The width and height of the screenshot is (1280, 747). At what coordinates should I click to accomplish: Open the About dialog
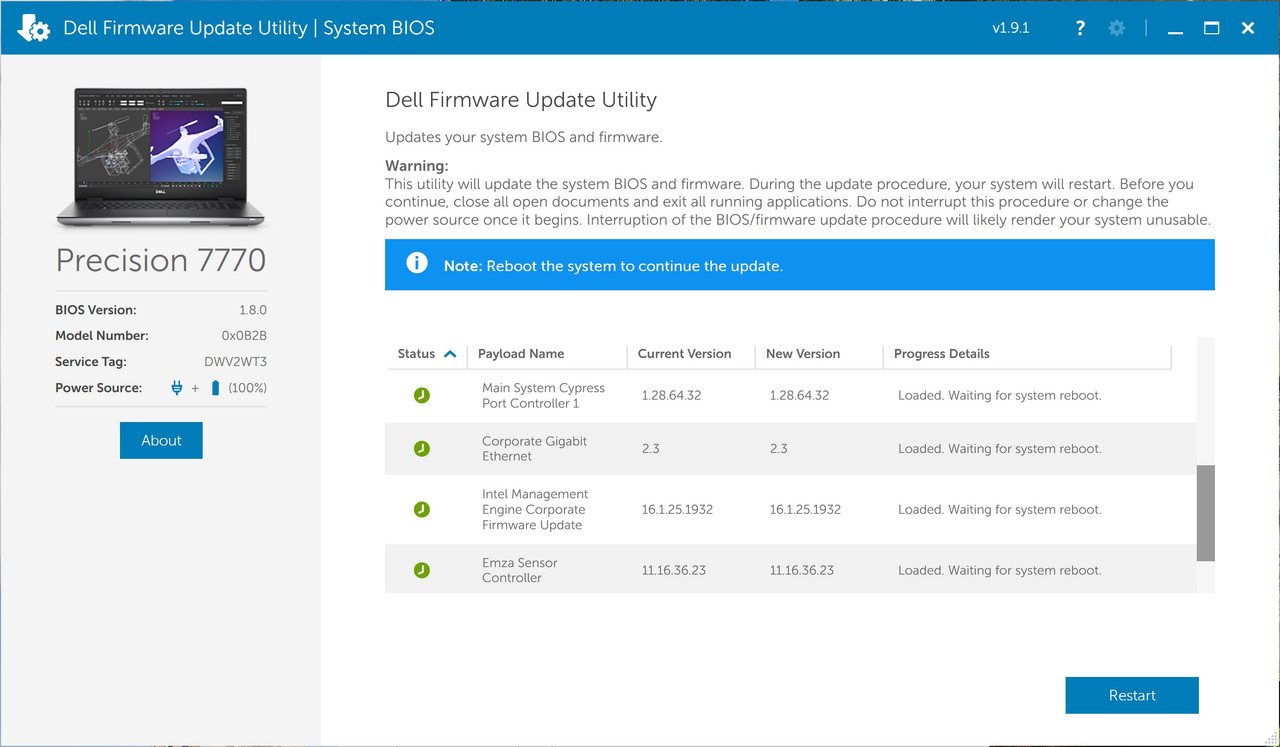click(x=161, y=440)
